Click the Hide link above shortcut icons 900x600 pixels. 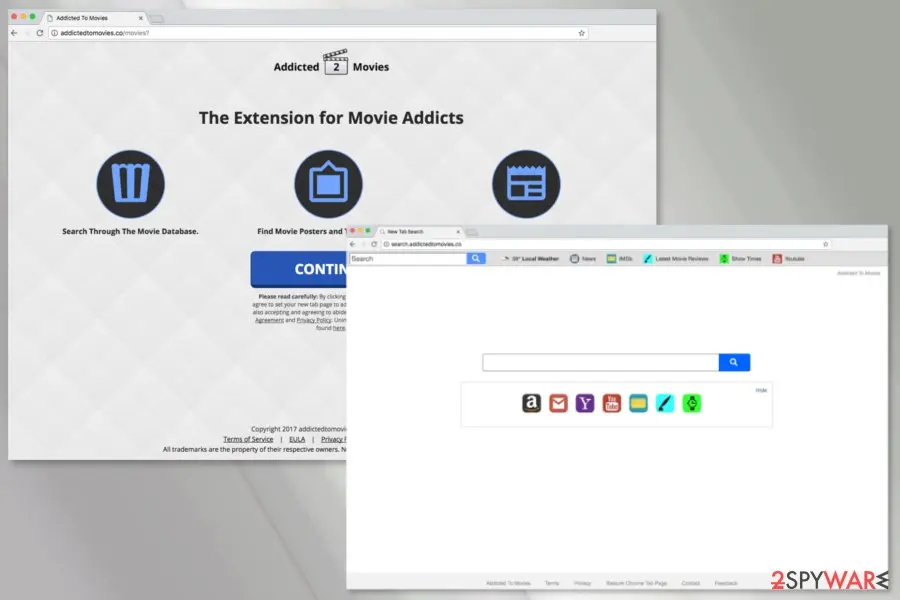click(x=761, y=390)
